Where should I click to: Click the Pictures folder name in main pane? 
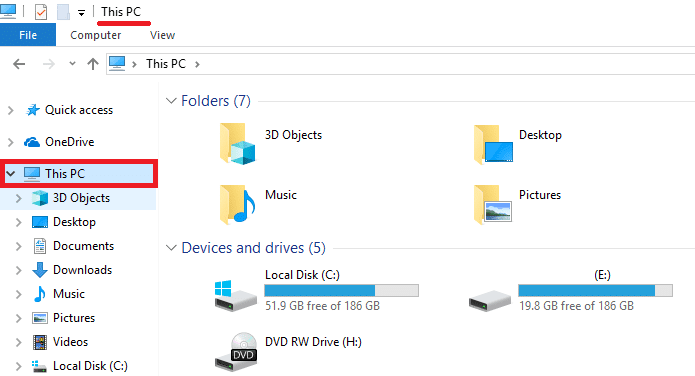pyautogui.click(x=540, y=195)
